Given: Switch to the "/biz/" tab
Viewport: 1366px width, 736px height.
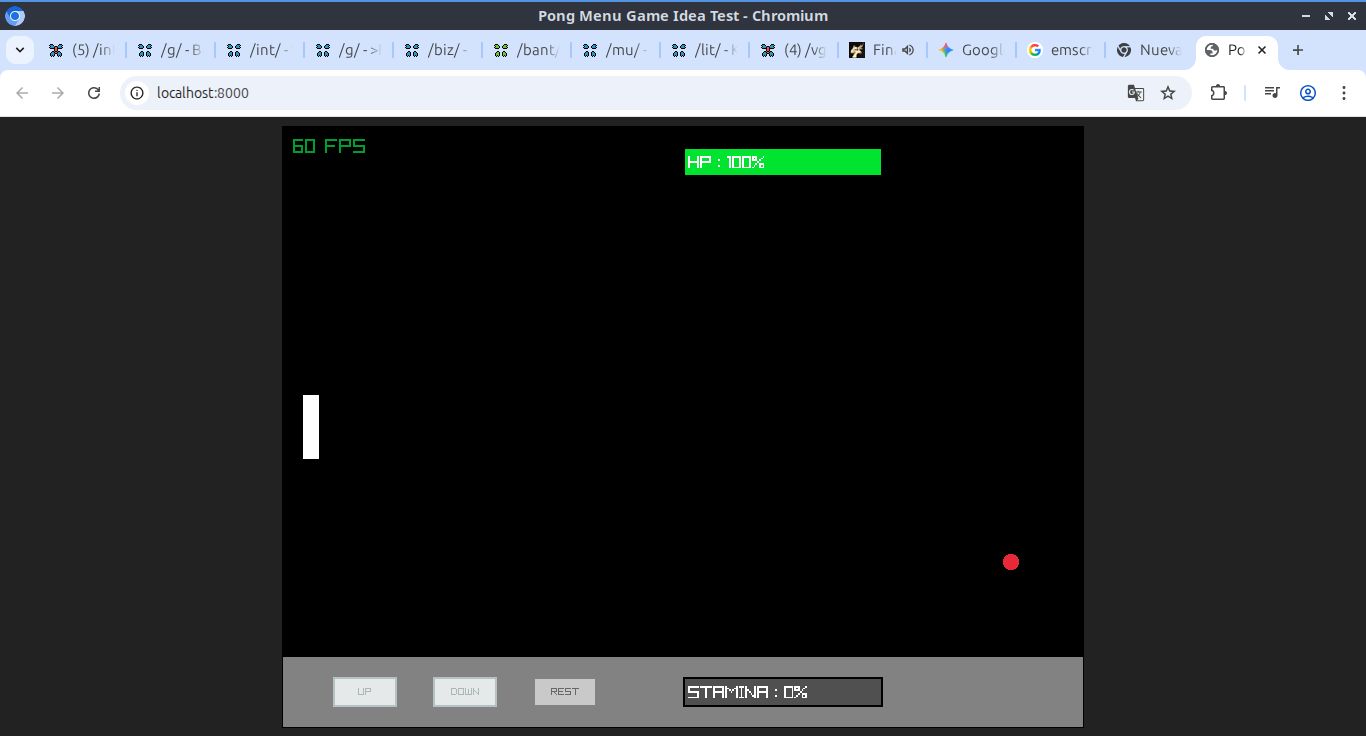Looking at the screenshot, I should pyautogui.click(x=437, y=50).
